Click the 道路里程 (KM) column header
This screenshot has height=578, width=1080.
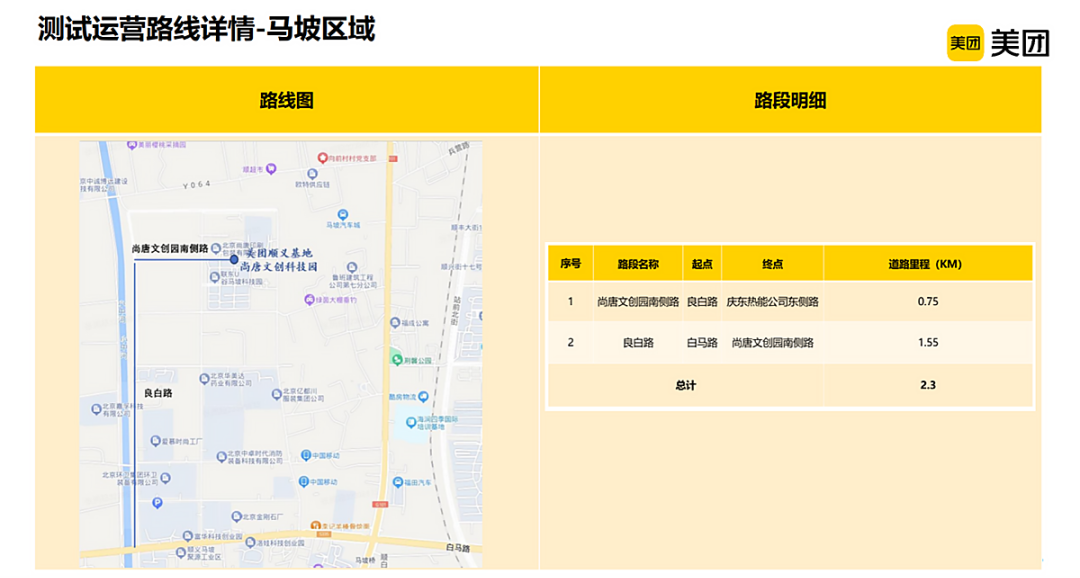927,264
